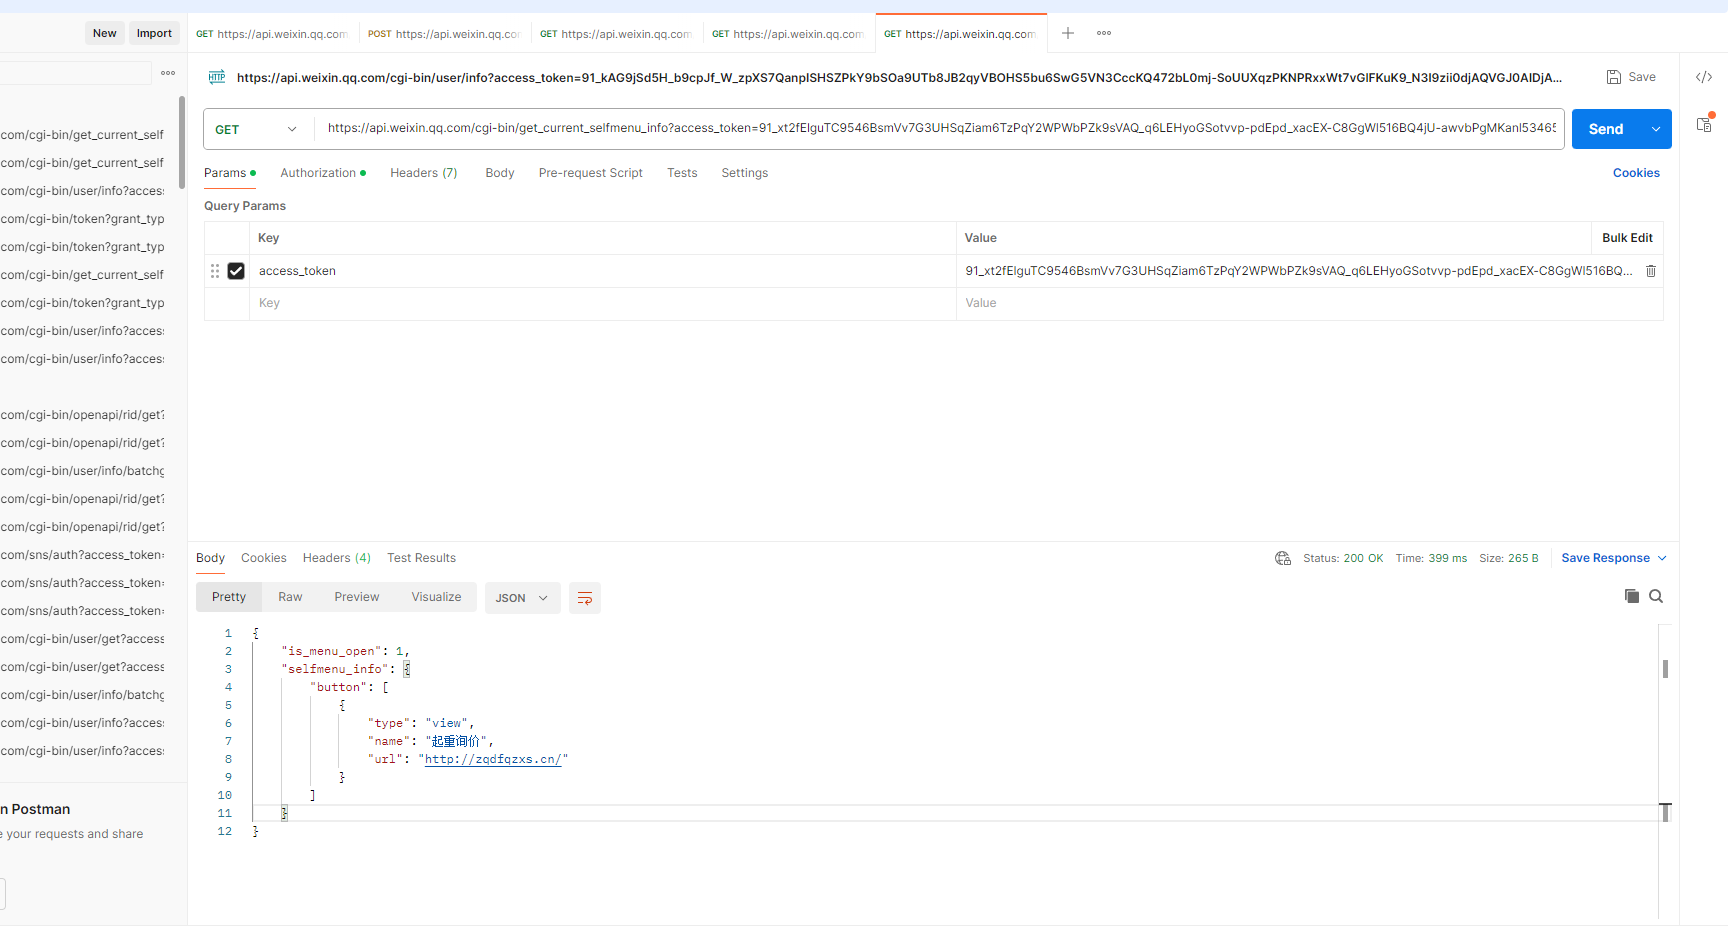Select the response Body tab
This screenshot has width=1728, height=931.
point(210,558)
